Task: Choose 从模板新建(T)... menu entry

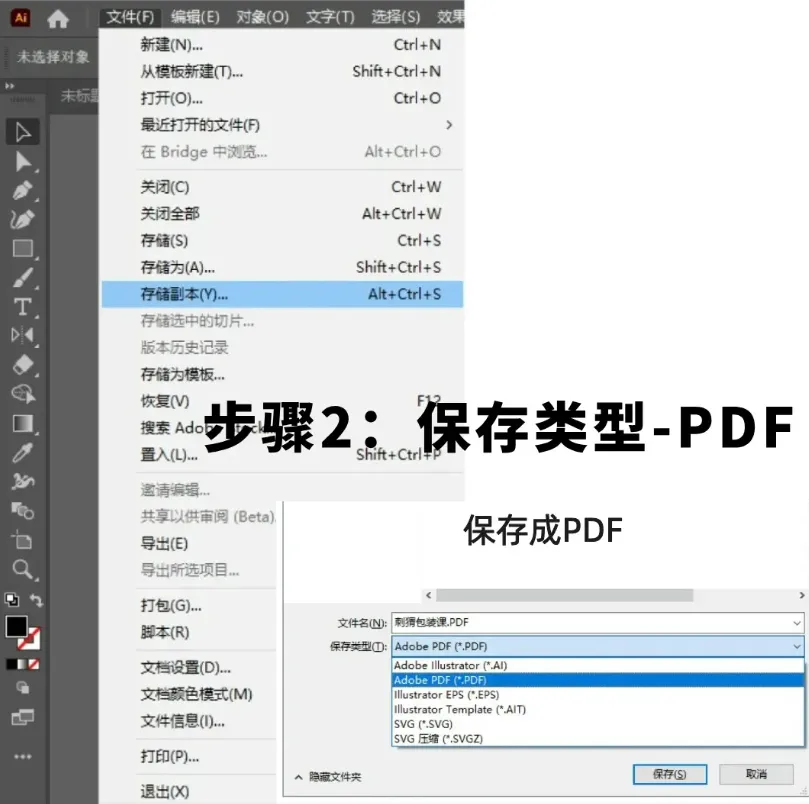Action: pos(282,71)
